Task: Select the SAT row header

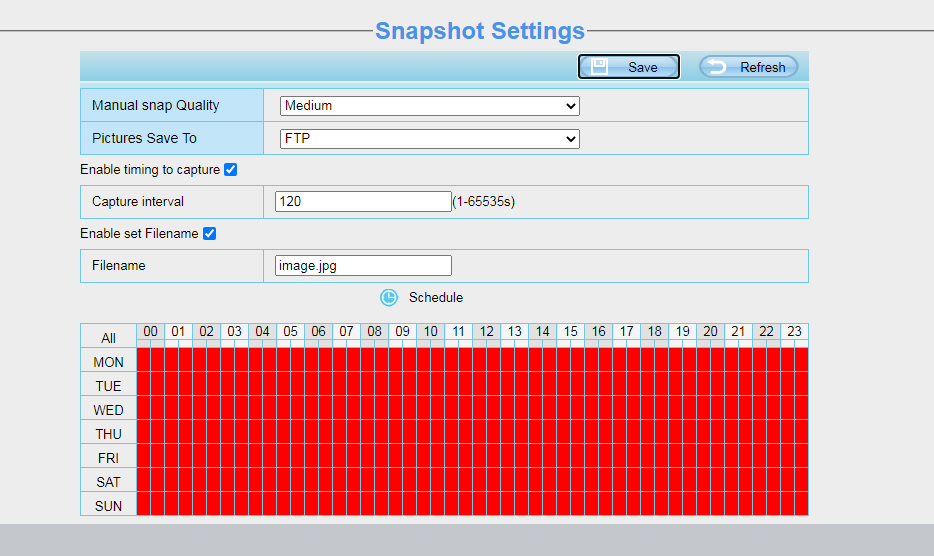Action: coord(108,482)
